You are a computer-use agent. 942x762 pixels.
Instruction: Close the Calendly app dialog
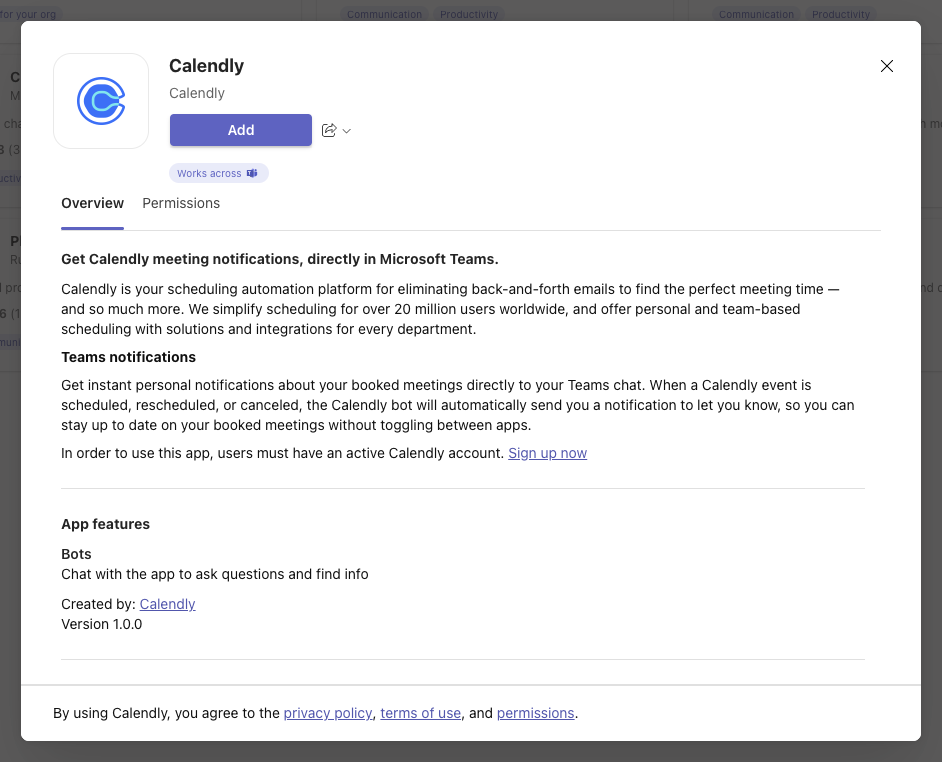coord(886,66)
